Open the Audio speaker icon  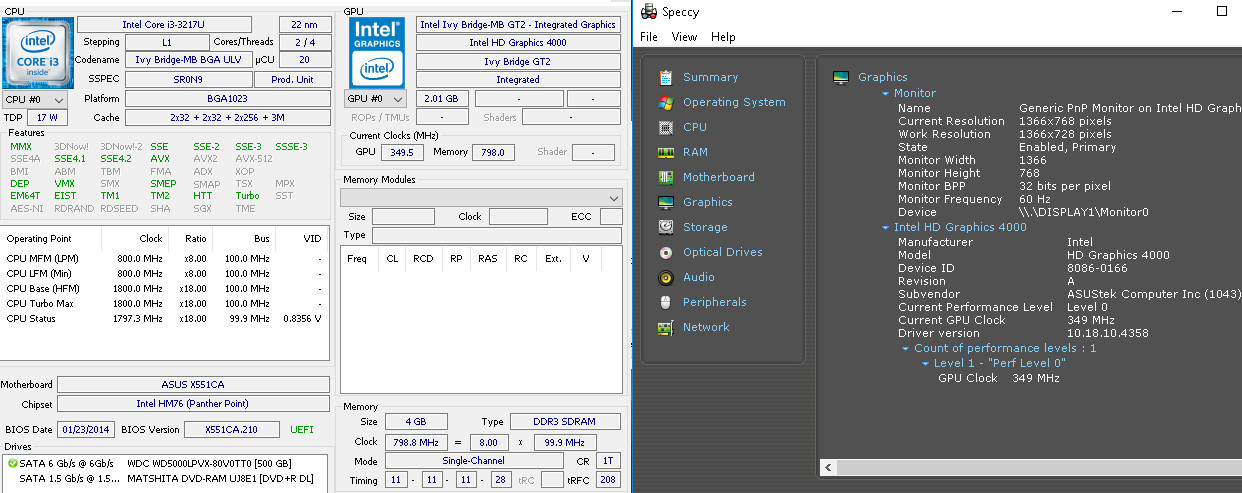point(665,278)
